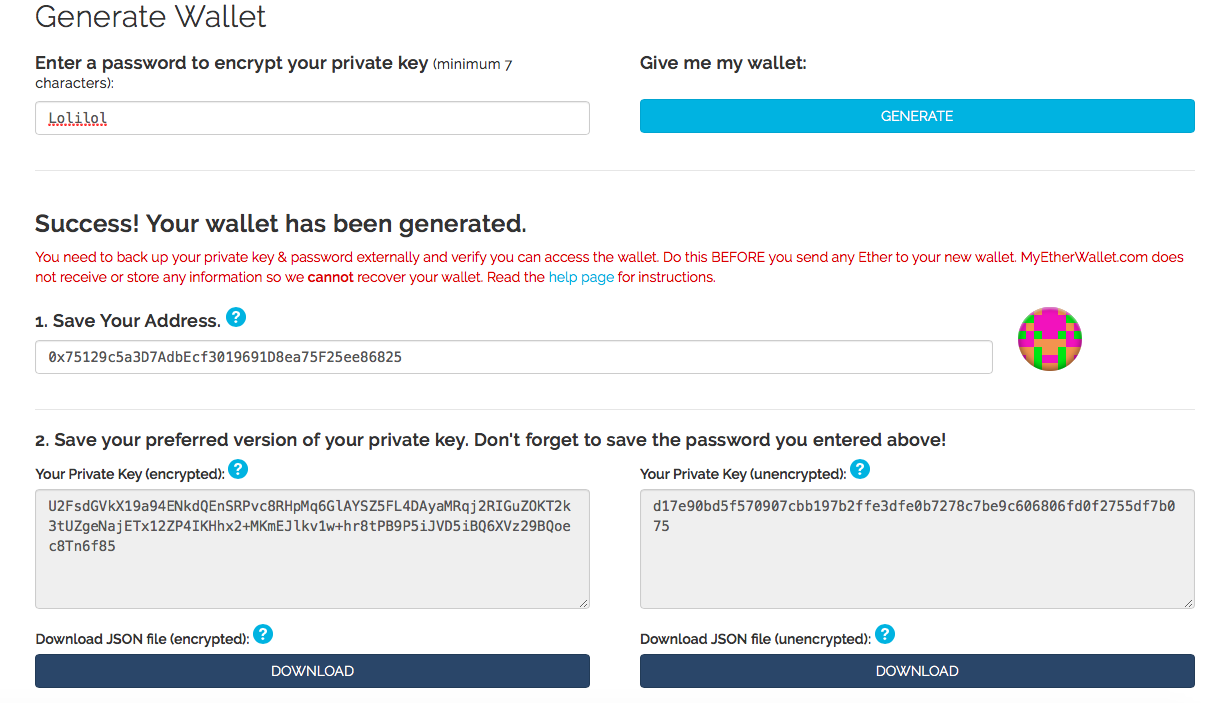Focus the password field containing Lolilol
Viewport: 1227px width, 703px height.
pos(312,118)
